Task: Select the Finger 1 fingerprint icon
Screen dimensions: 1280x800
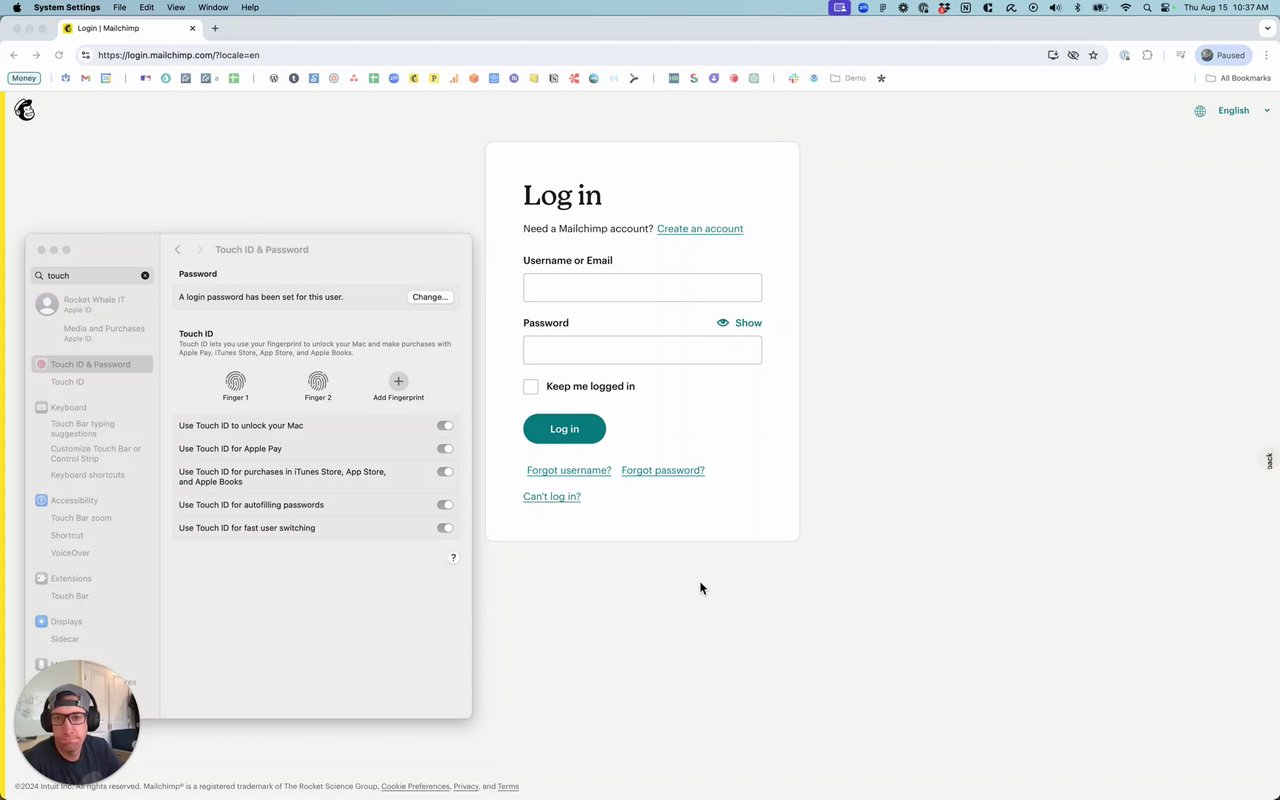Action: 235,381
